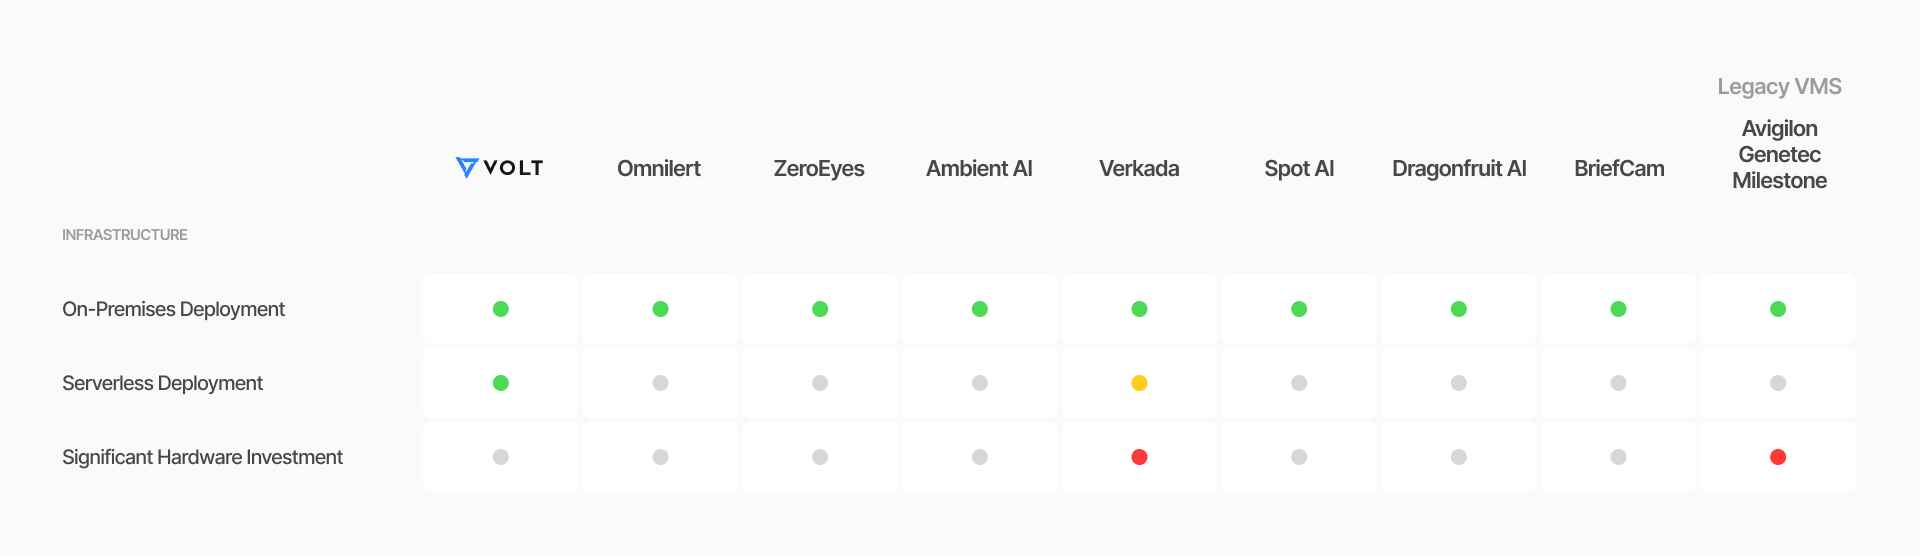1920x556 pixels.
Task: Click Verkada's yellow Serverless Deployment dot
Action: click(x=1139, y=383)
